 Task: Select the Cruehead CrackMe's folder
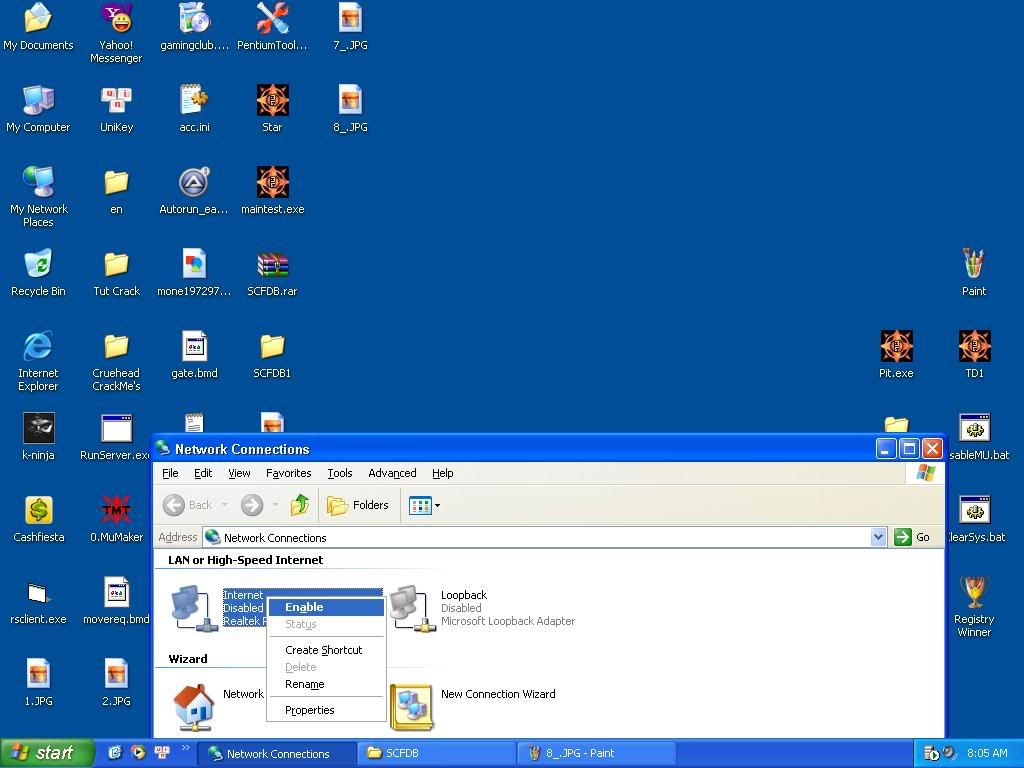[x=116, y=361]
